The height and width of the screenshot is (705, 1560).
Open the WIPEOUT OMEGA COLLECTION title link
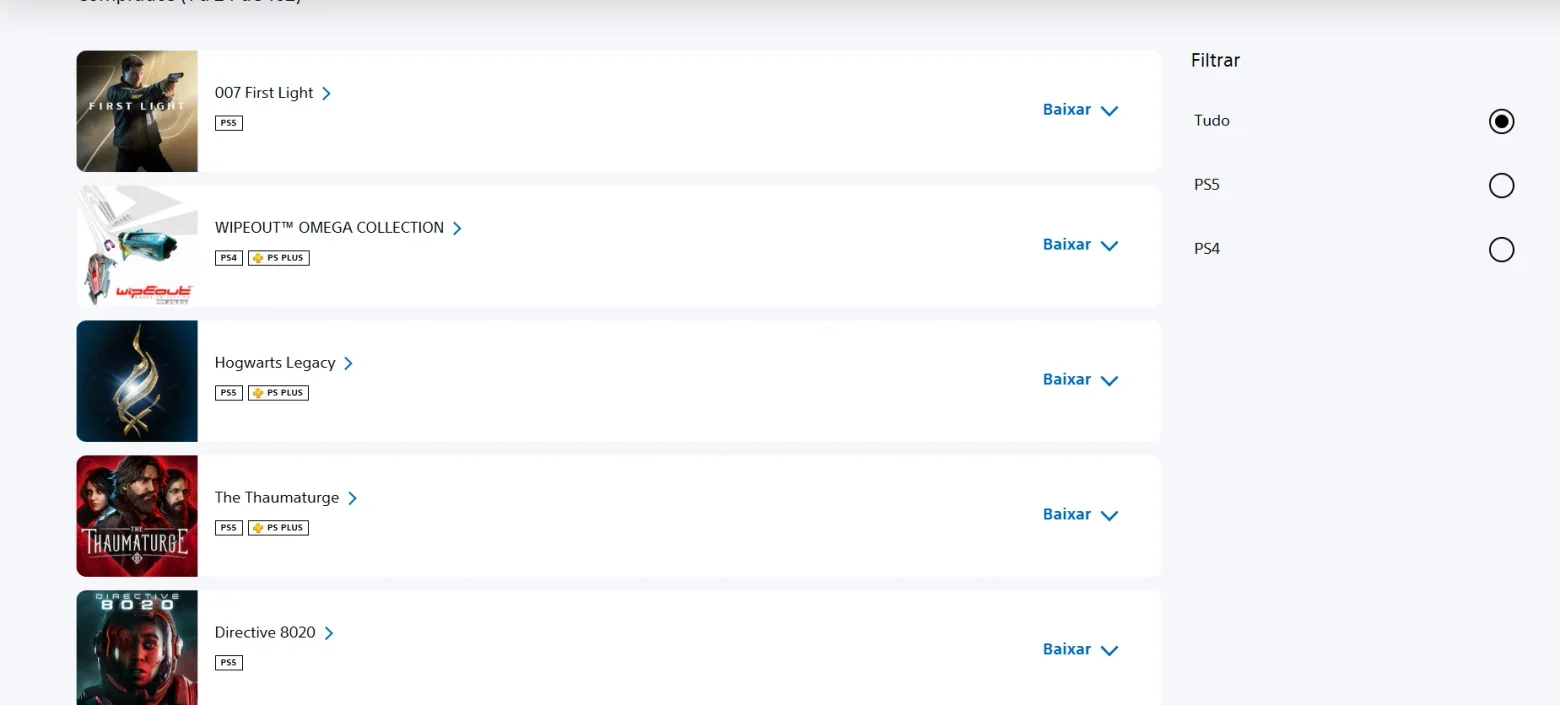[329, 228]
